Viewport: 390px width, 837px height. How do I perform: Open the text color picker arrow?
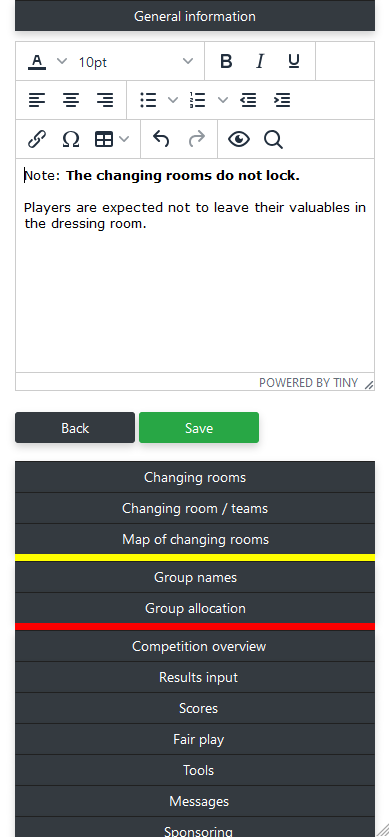pos(62,61)
